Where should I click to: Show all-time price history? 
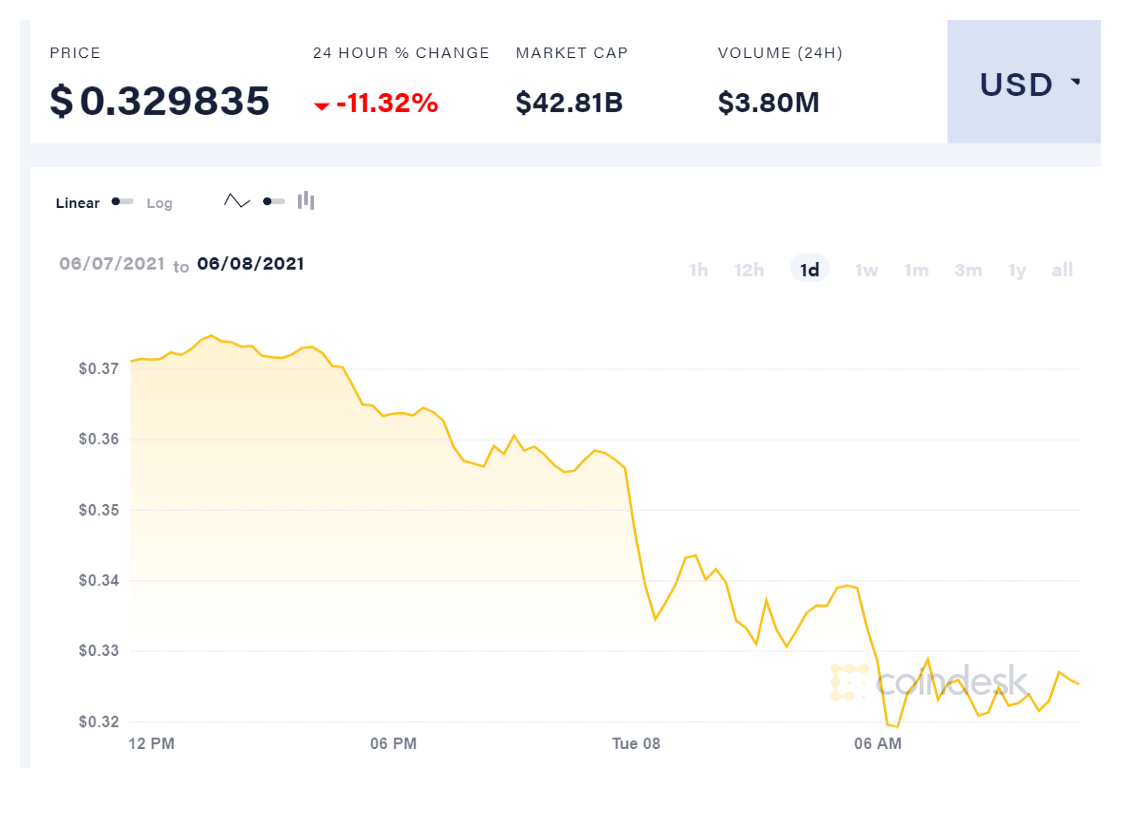tap(1062, 270)
